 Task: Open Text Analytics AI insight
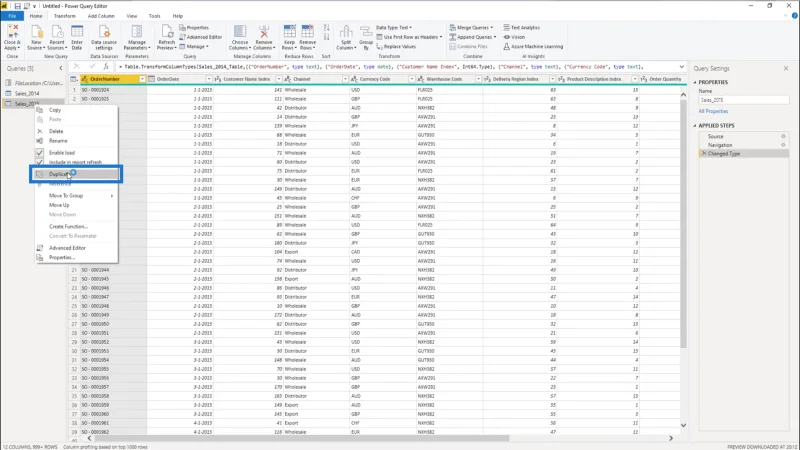click(521, 28)
